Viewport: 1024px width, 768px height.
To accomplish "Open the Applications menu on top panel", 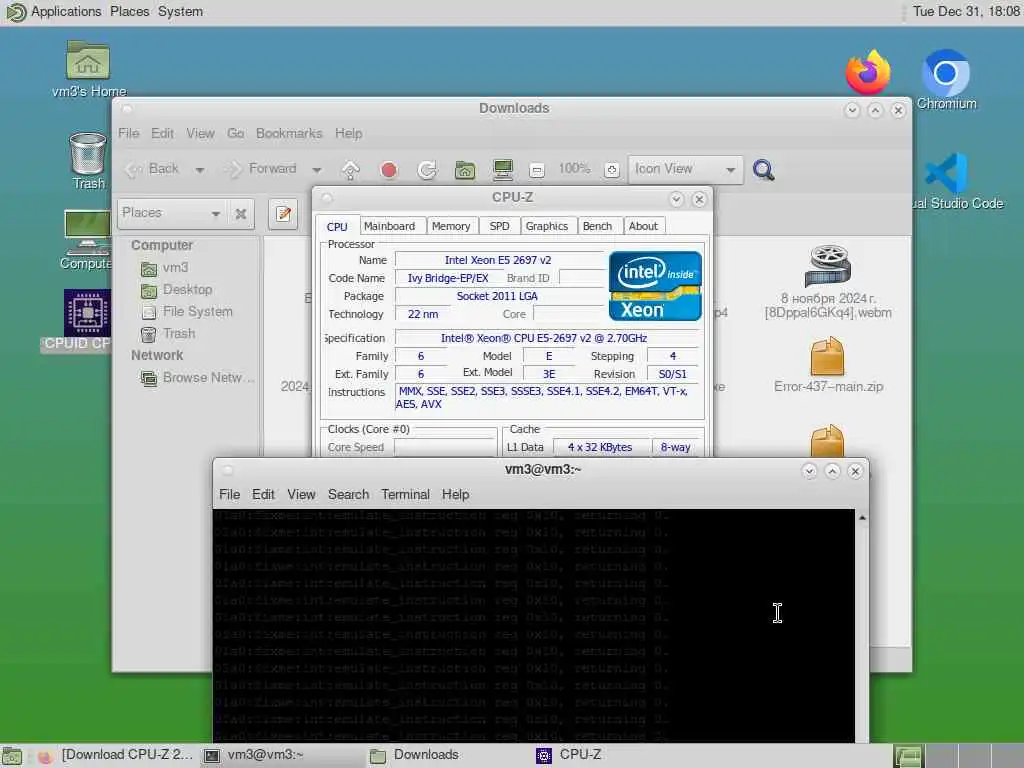I will tap(66, 12).
